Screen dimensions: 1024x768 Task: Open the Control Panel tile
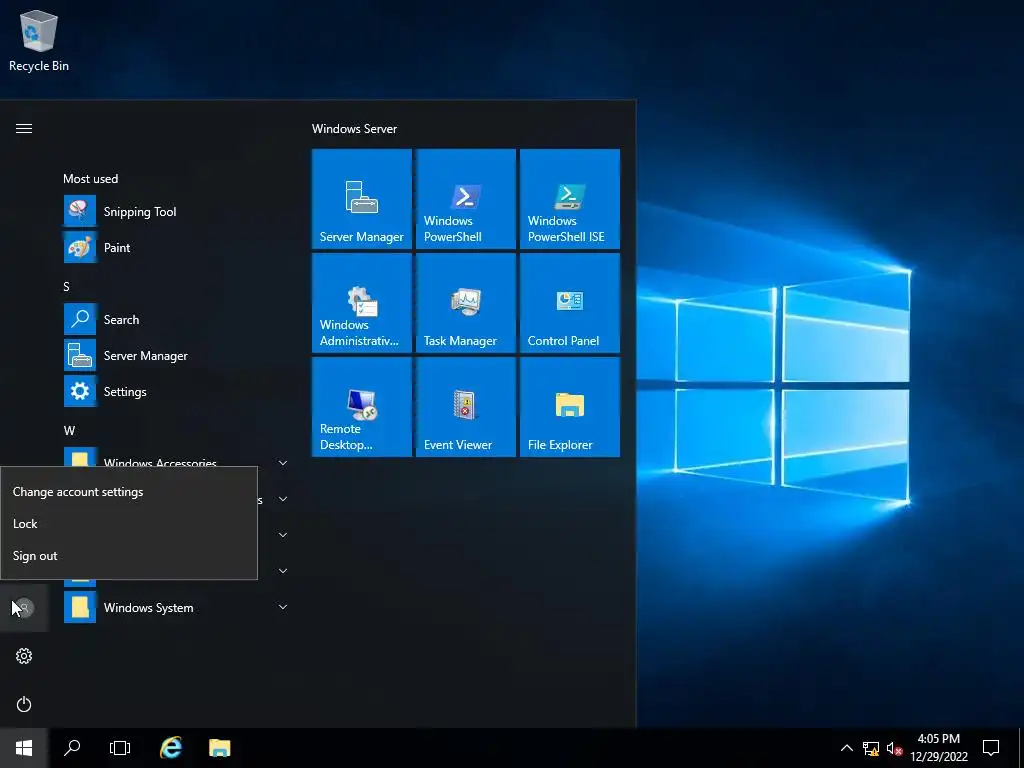pos(569,302)
